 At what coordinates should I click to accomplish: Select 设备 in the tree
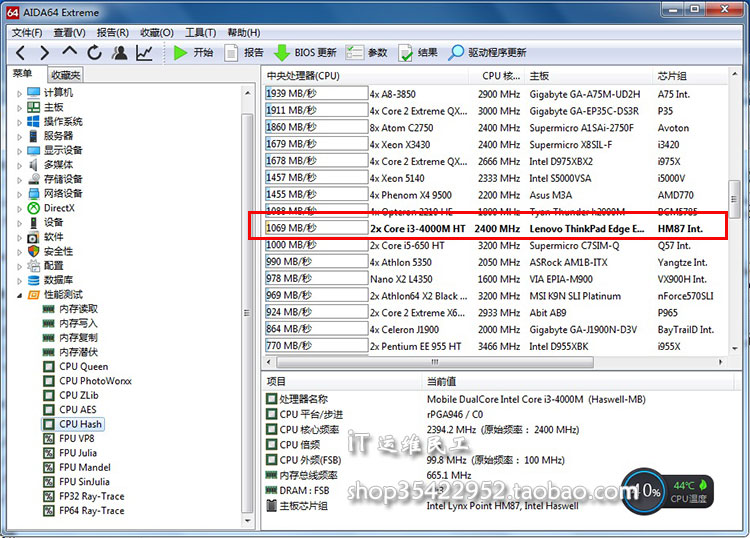[53, 222]
